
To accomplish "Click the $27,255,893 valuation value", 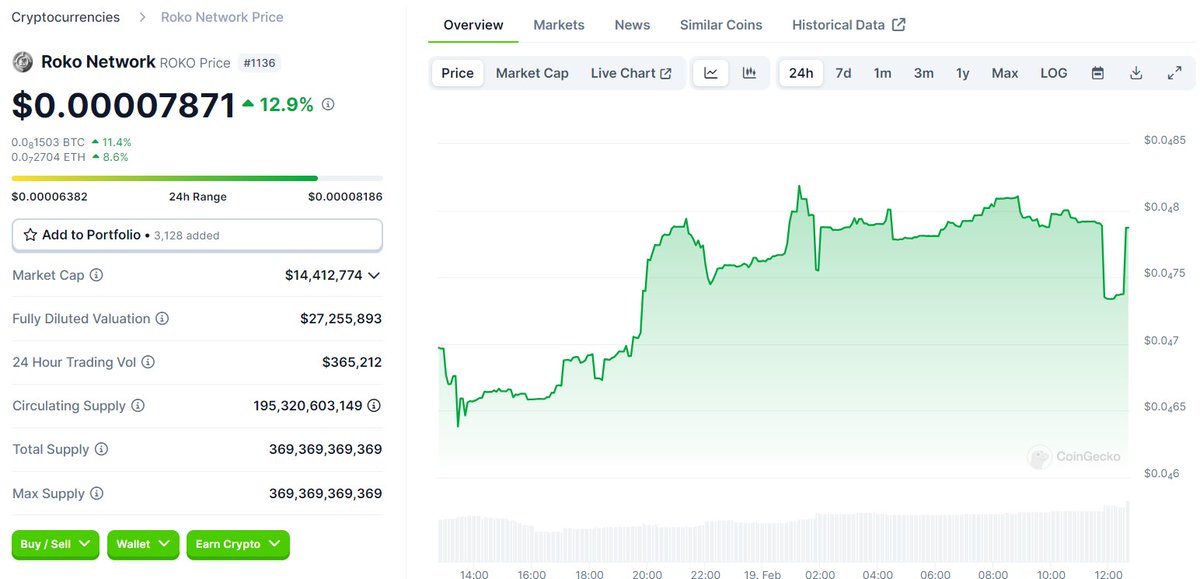I will coord(341,319).
